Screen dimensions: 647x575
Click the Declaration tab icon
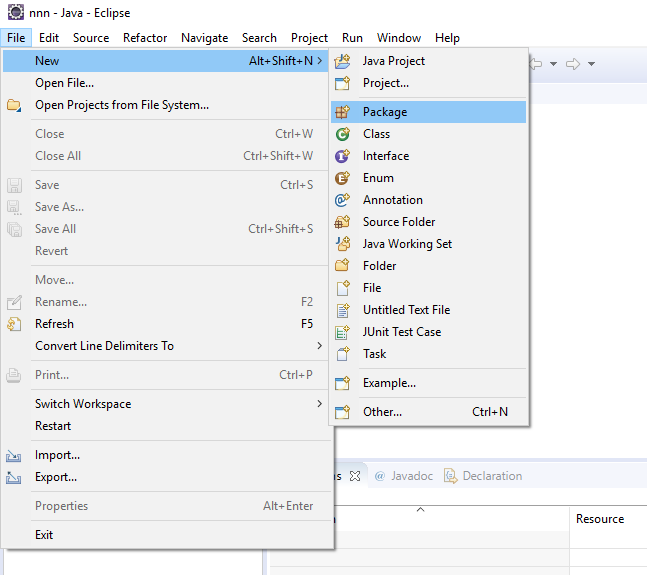pos(450,476)
